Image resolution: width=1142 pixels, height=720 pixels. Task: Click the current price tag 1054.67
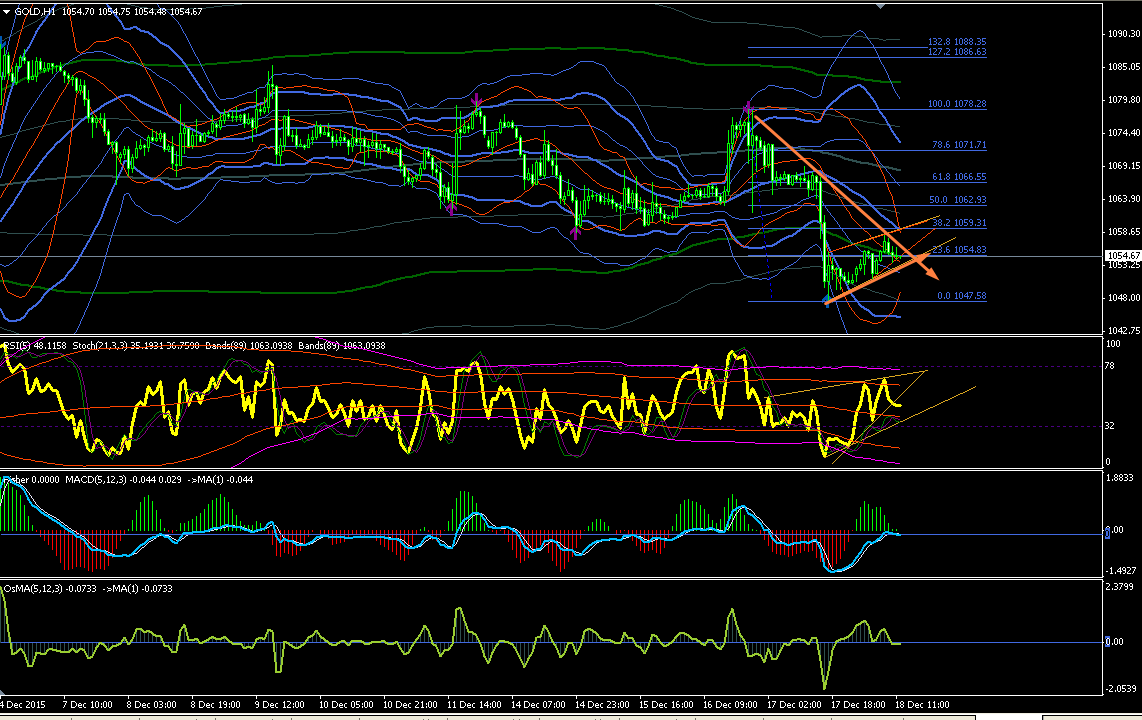click(1122, 256)
